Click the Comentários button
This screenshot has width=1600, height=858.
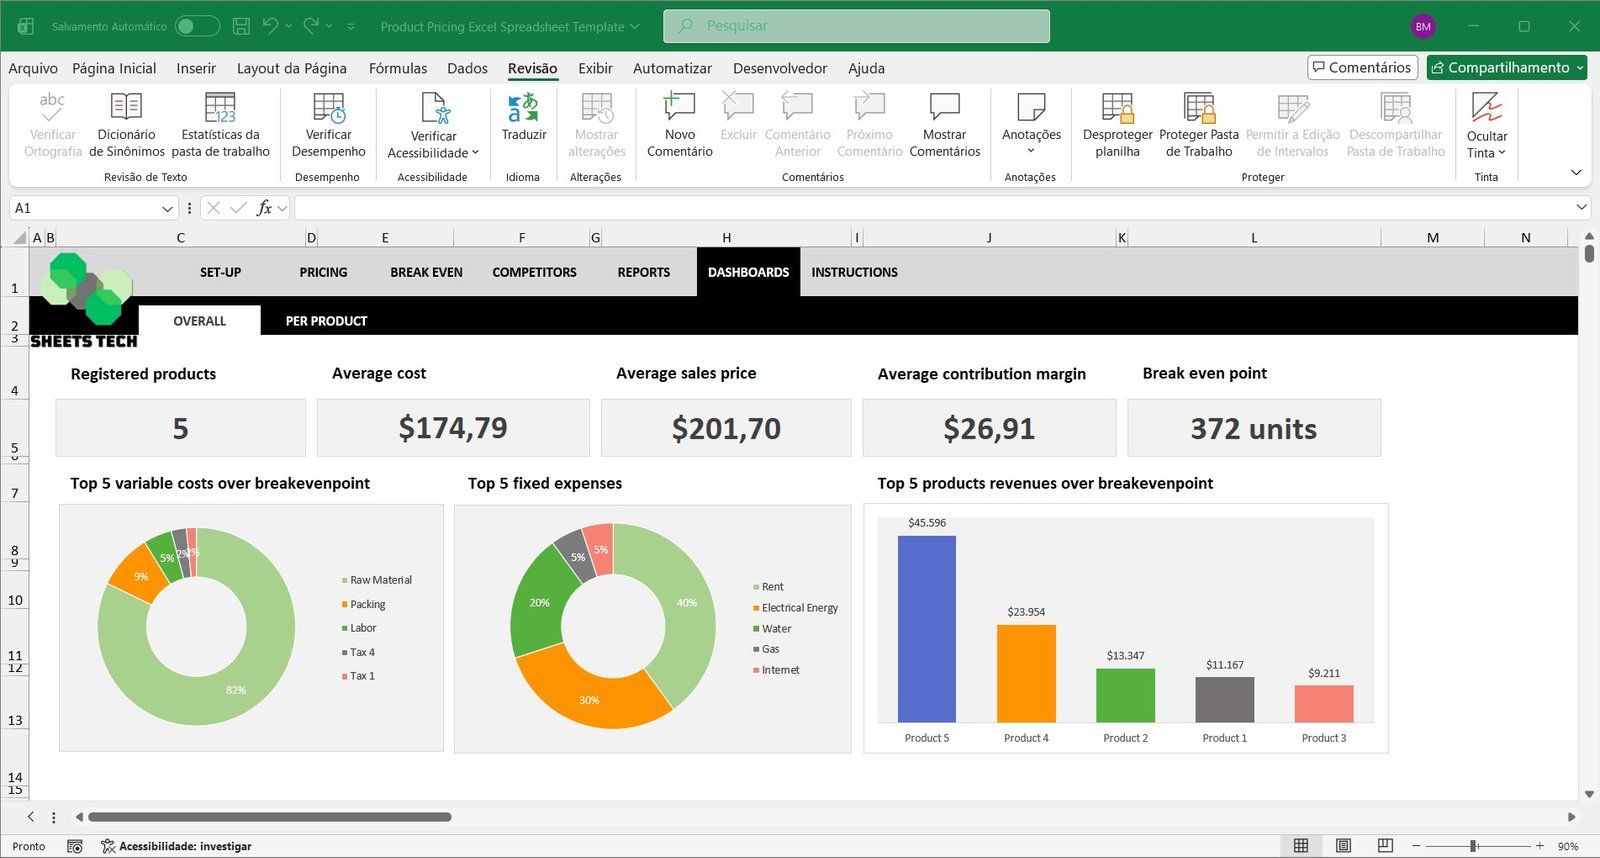click(1362, 67)
